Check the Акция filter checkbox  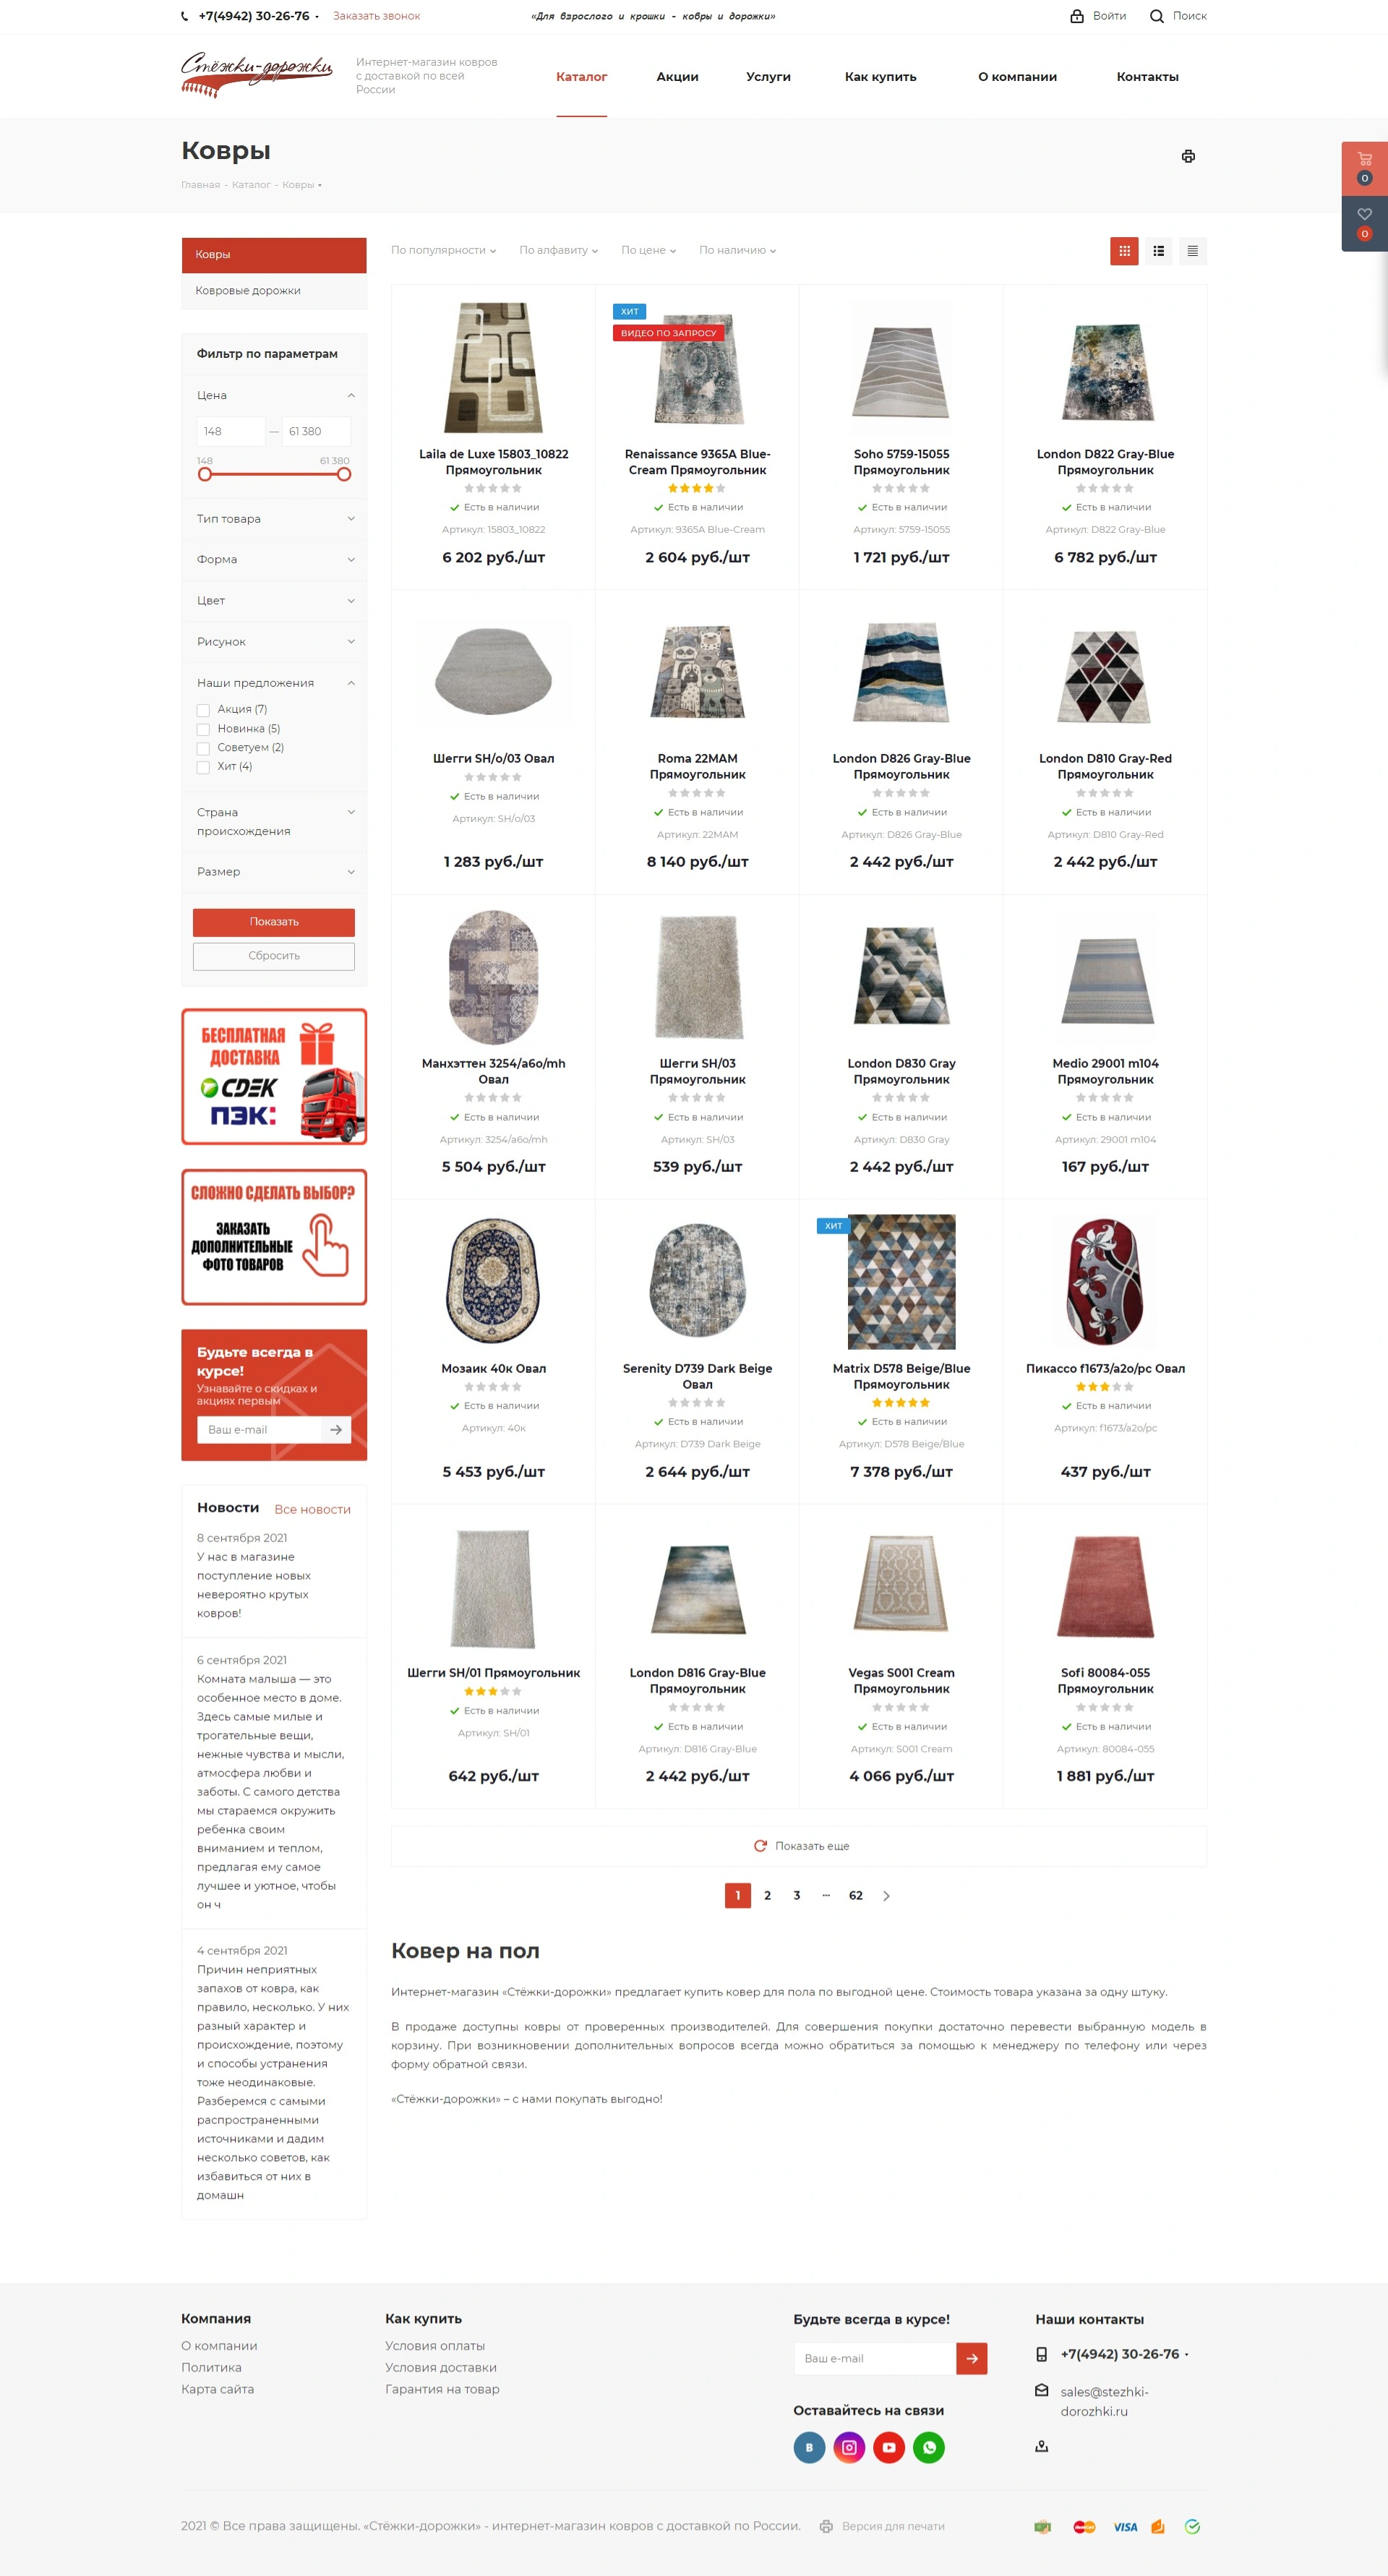coord(203,710)
